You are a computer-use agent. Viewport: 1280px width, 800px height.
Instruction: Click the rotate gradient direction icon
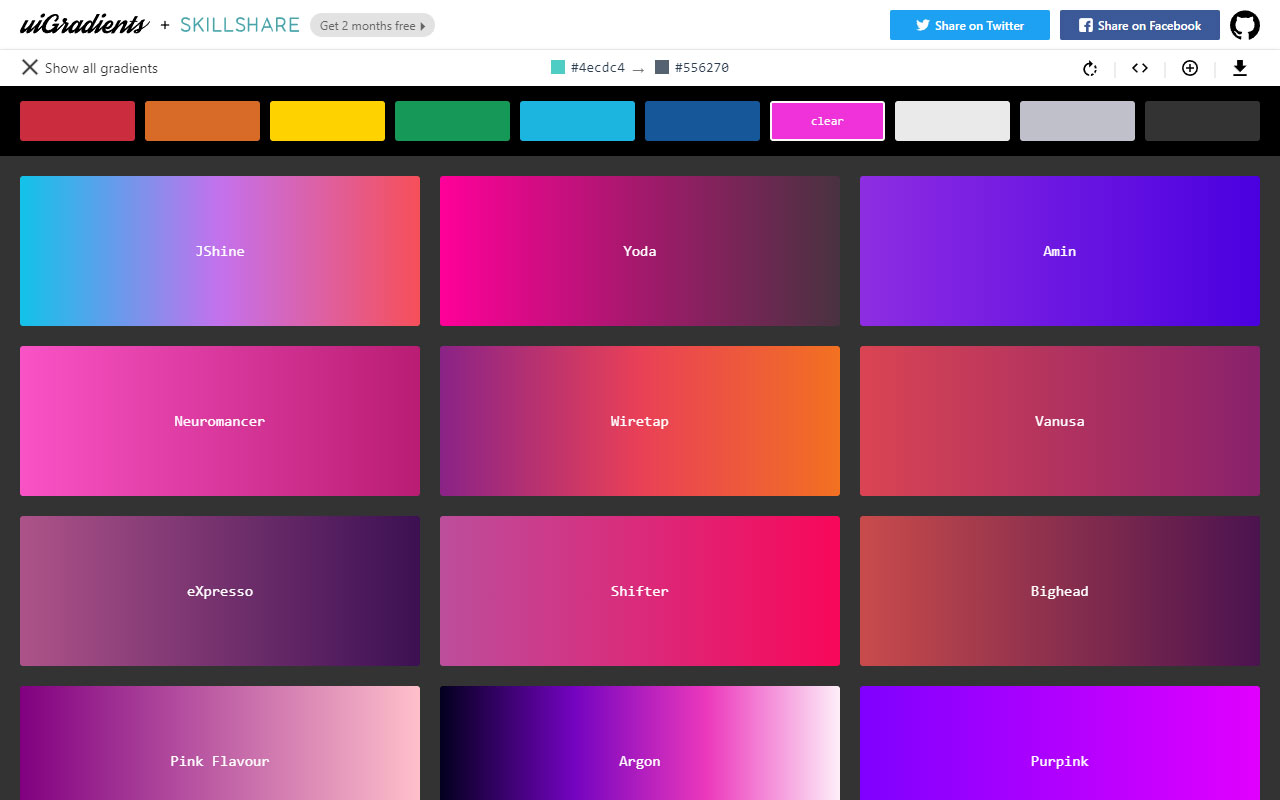tap(1089, 68)
